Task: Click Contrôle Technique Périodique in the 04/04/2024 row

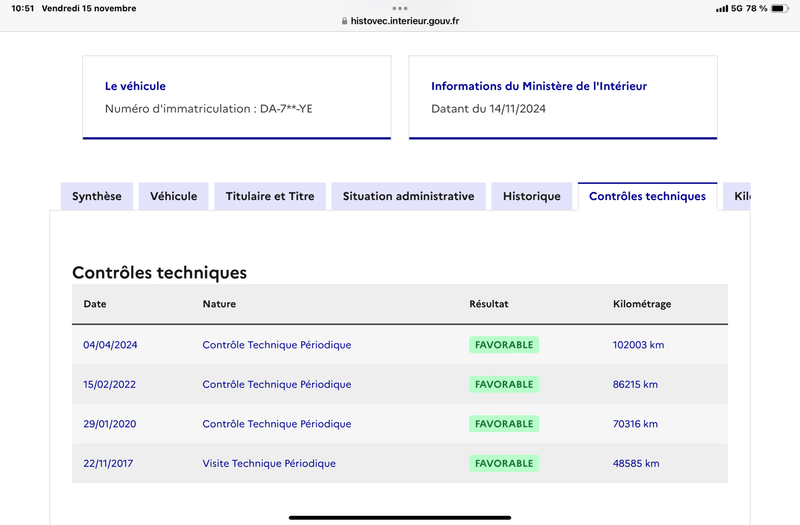Action: tap(277, 345)
